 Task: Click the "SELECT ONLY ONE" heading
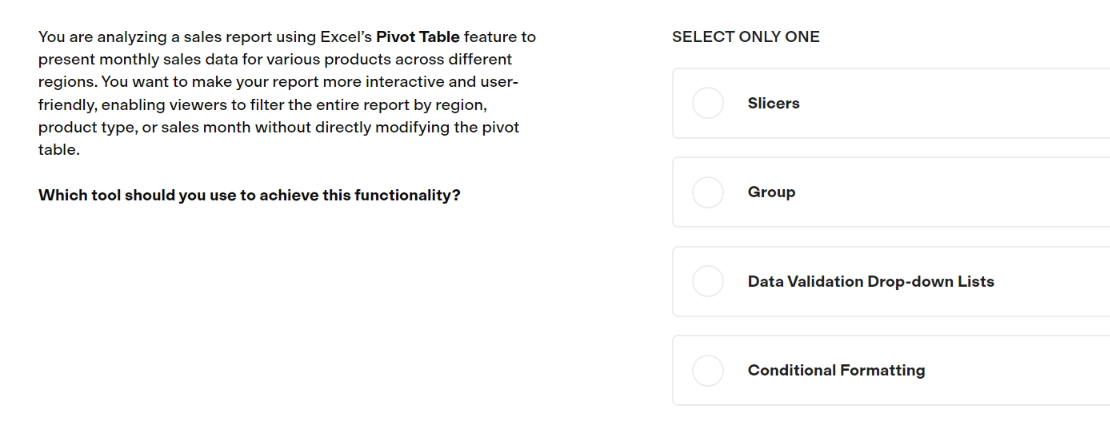pos(745,37)
